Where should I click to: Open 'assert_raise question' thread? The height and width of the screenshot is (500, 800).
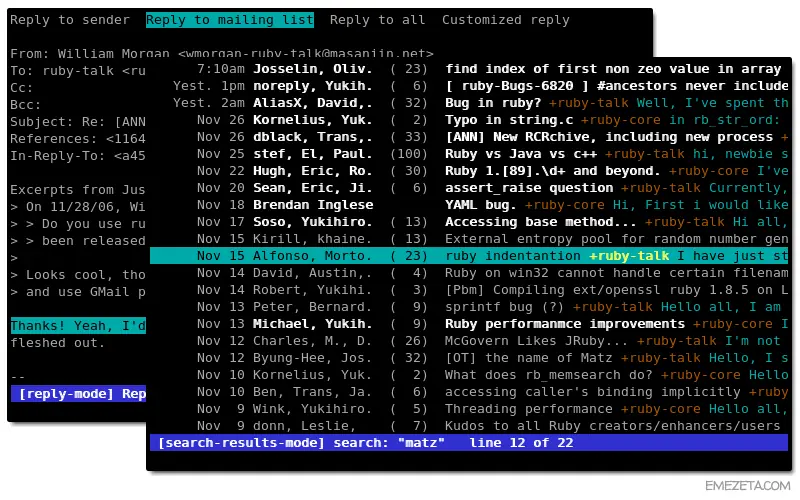tap(469, 188)
